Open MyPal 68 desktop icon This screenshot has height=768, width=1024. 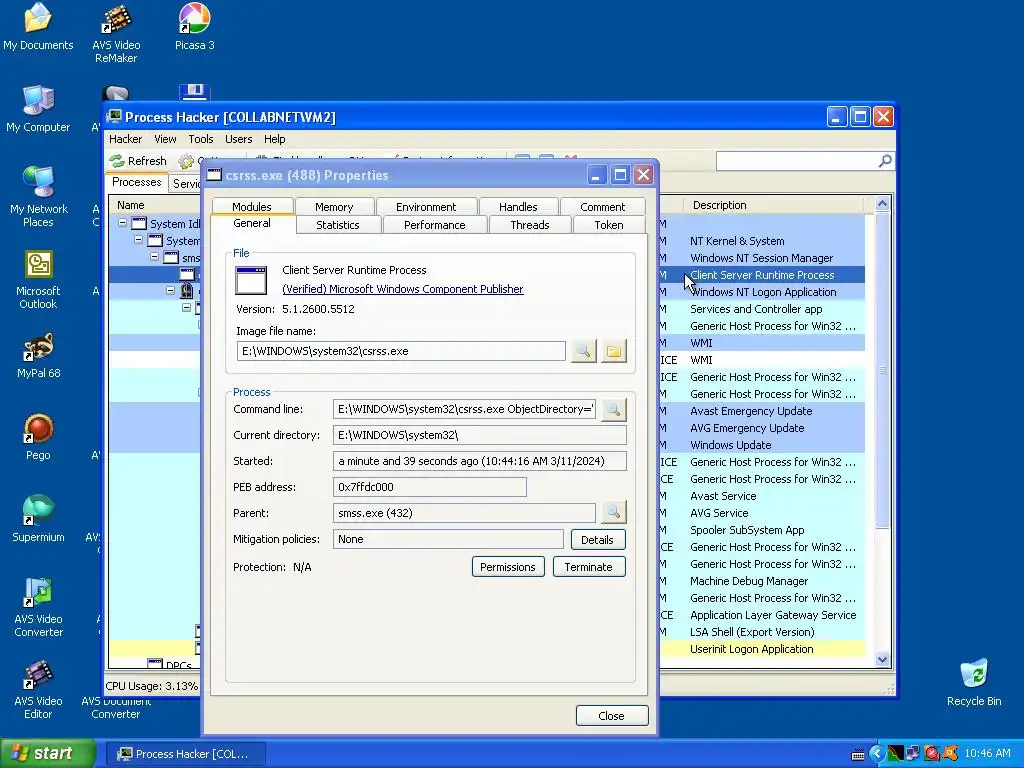pos(38,355)
